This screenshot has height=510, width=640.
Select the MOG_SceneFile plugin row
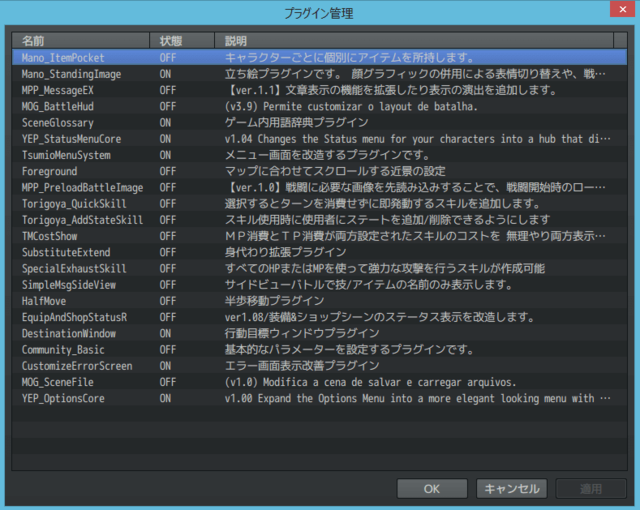point(320,382)
